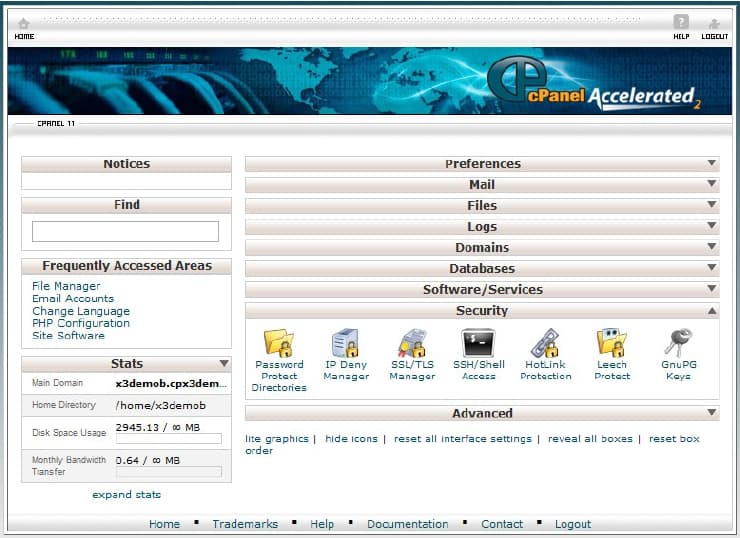The height and width of the screenshot is (538, 740).
Task: Expand the Mail section arrow
Action: click(x=711, y=185)
